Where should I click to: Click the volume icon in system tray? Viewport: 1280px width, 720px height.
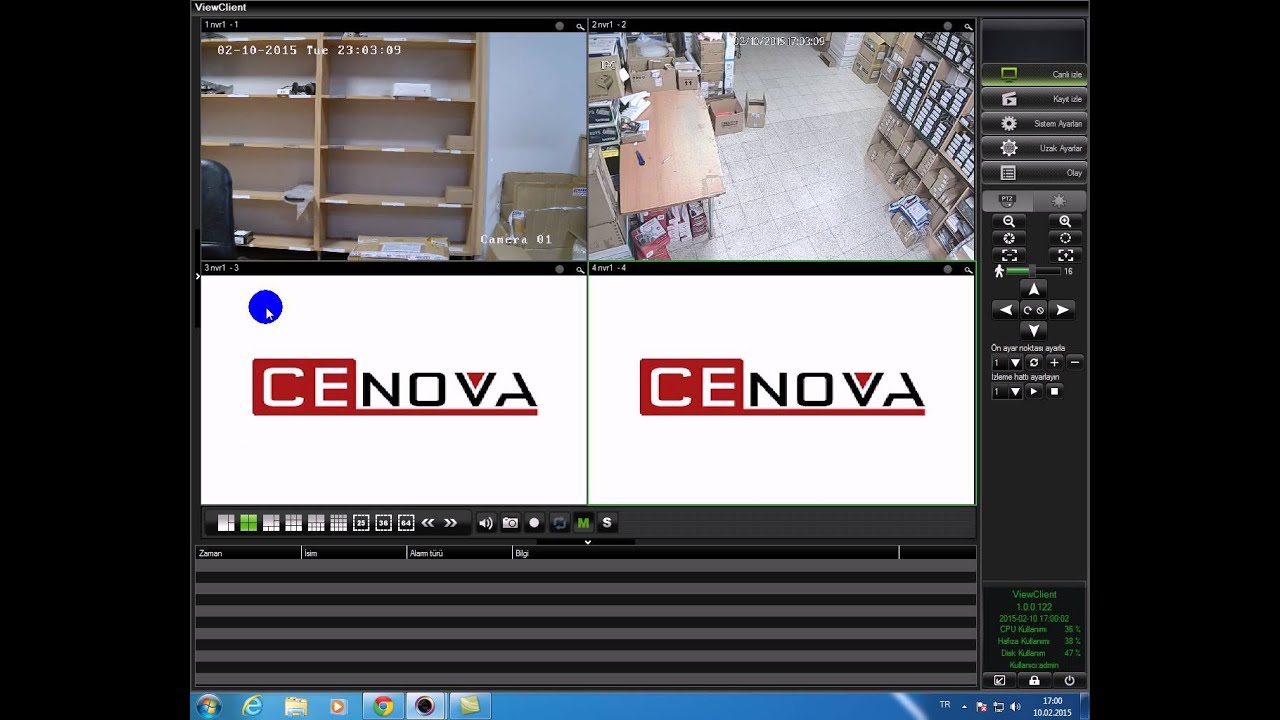(x=1015, y=707)
